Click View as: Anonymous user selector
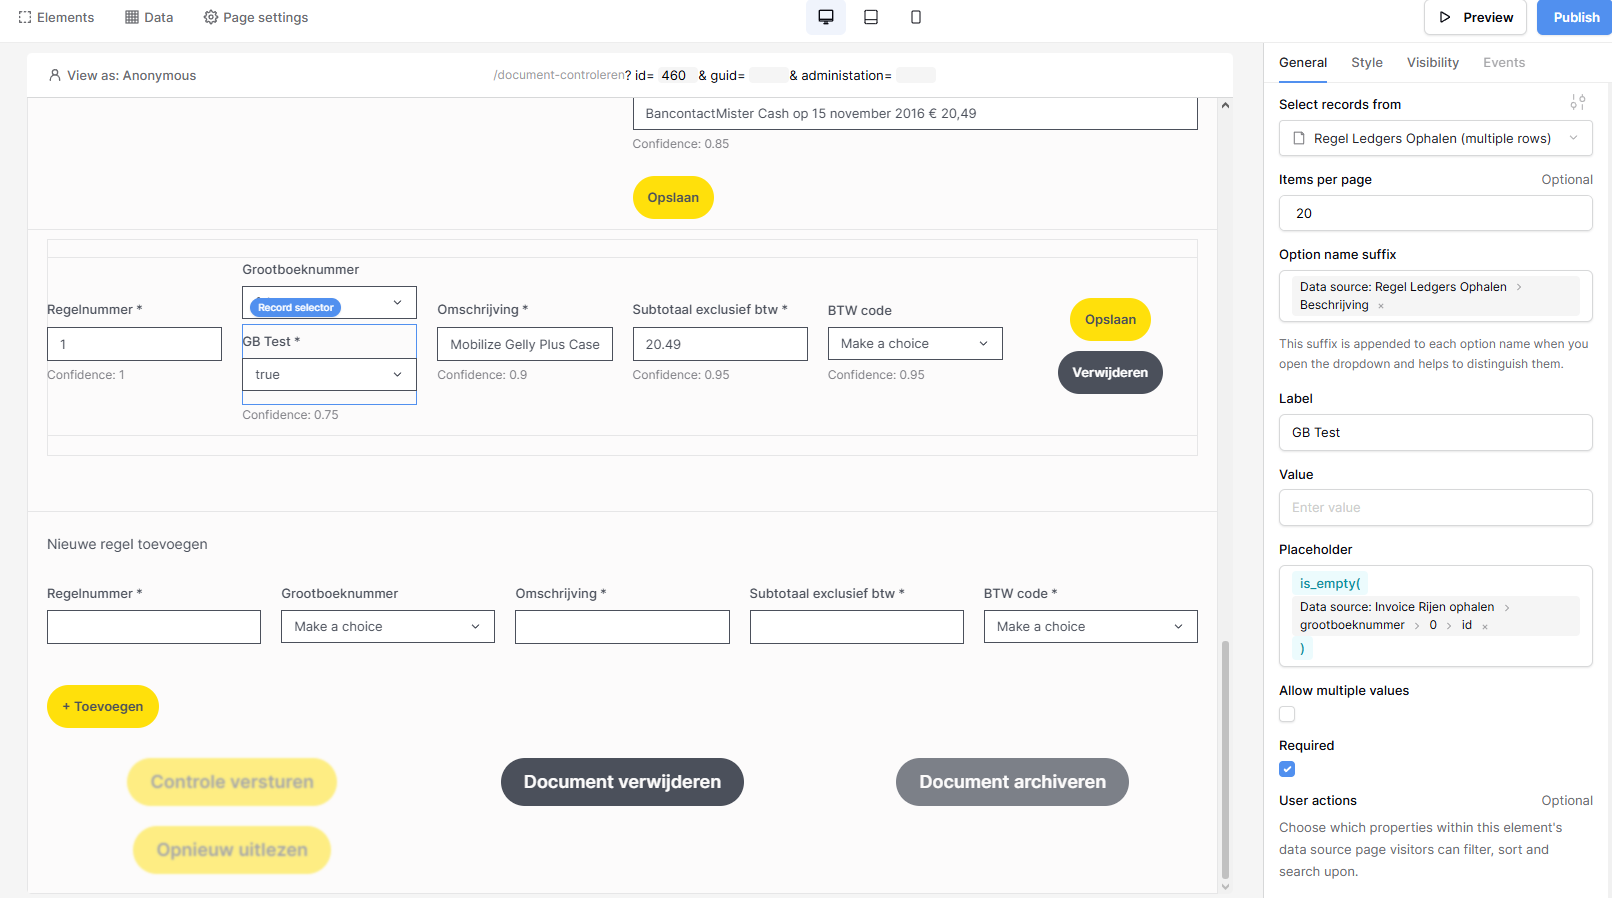The image size is (1612, 898). [122, 75]
